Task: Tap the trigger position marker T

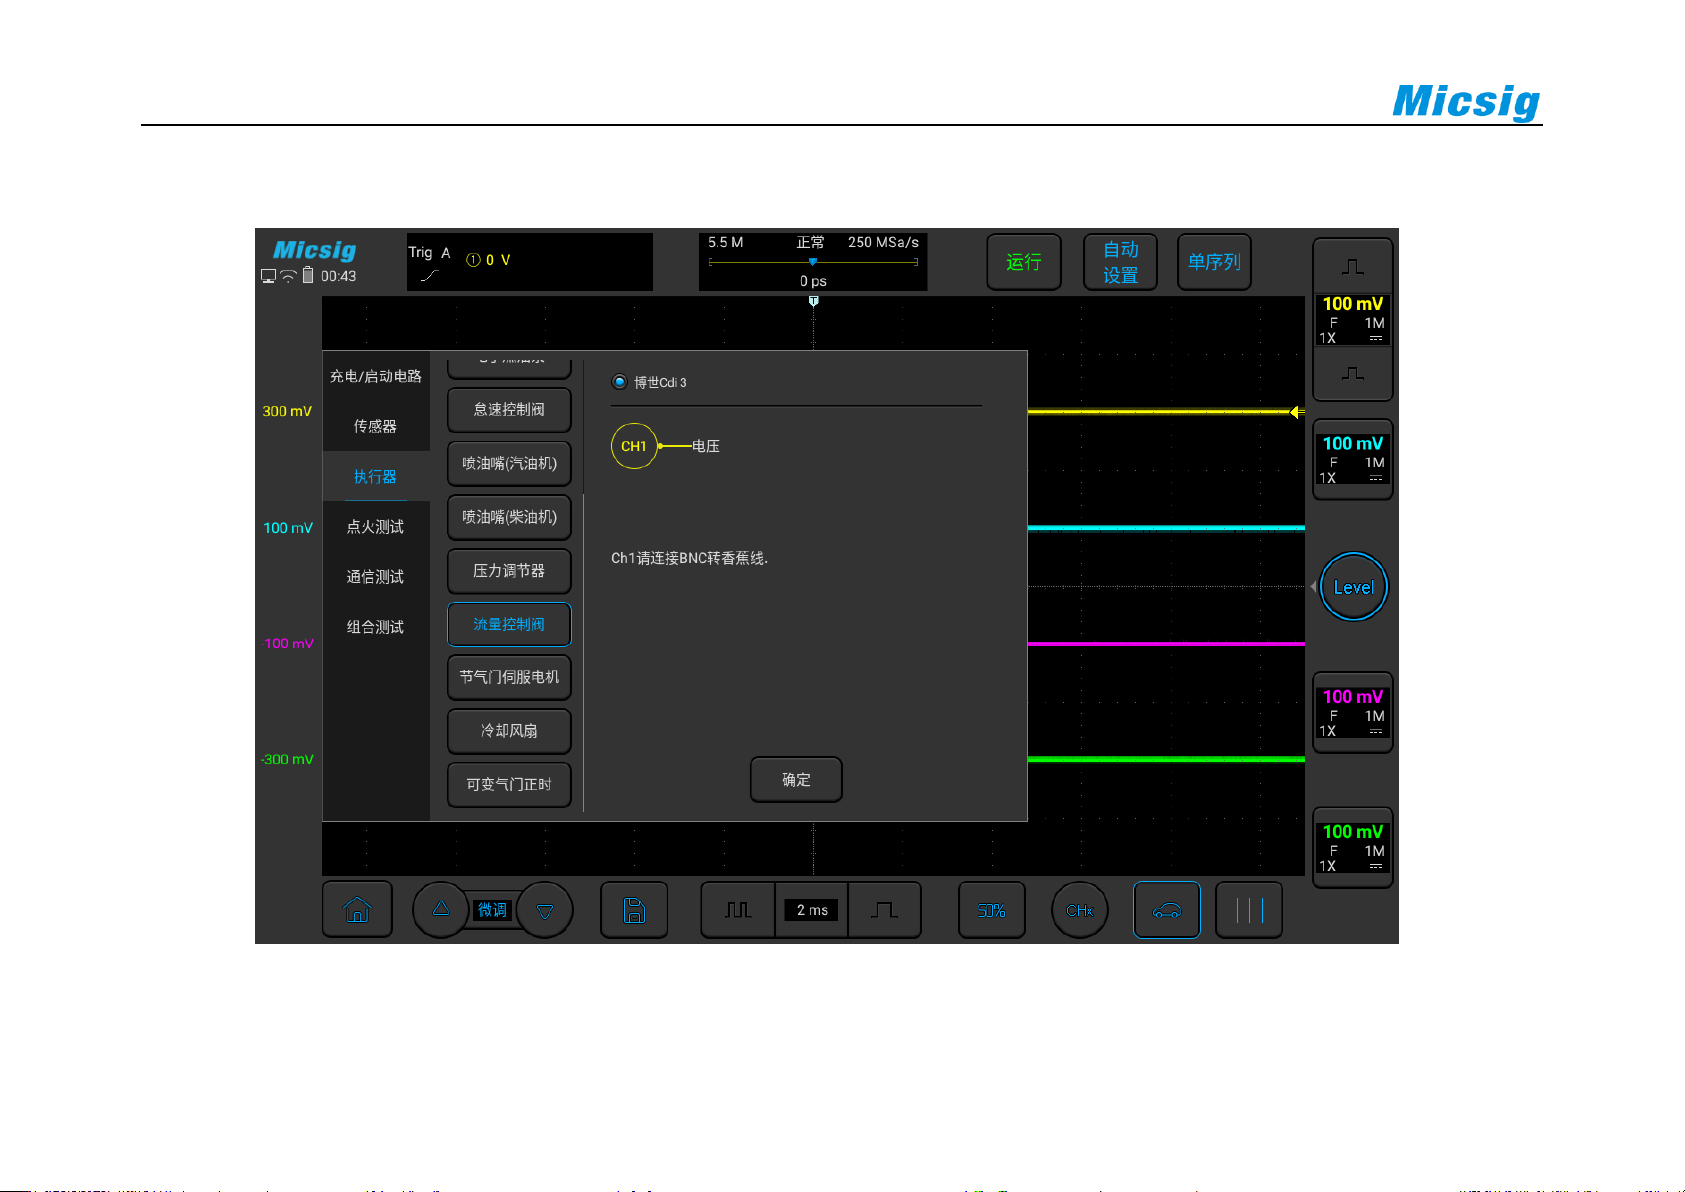Action: 813,300
